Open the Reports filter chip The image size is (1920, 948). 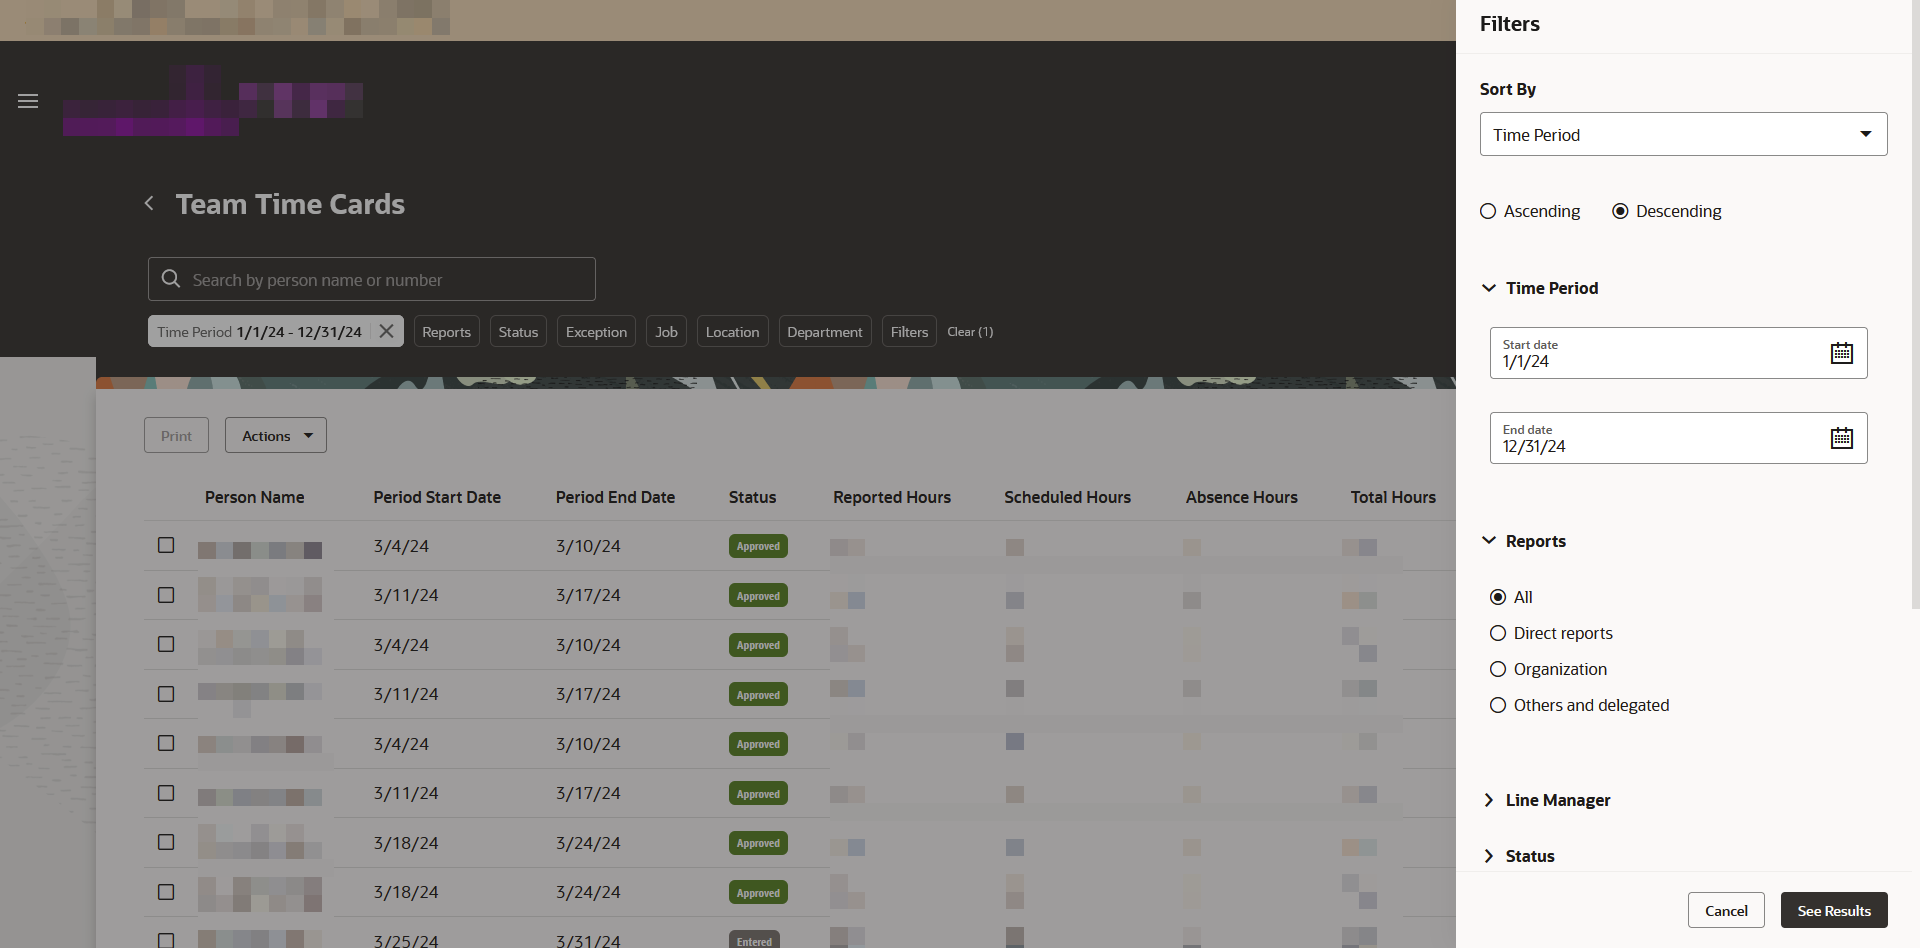(x=446, y=331)
